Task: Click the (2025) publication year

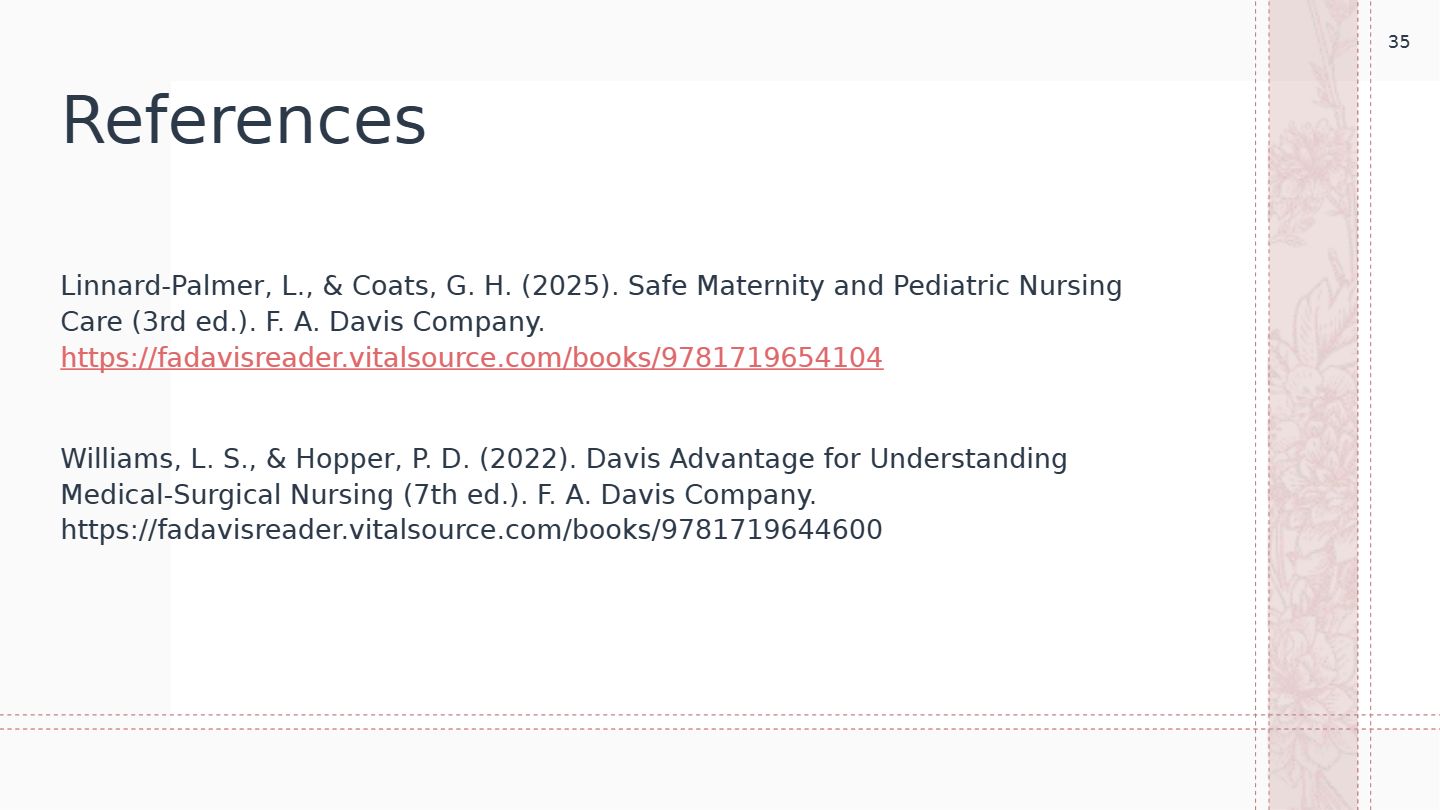Action: tap(566, 286)
